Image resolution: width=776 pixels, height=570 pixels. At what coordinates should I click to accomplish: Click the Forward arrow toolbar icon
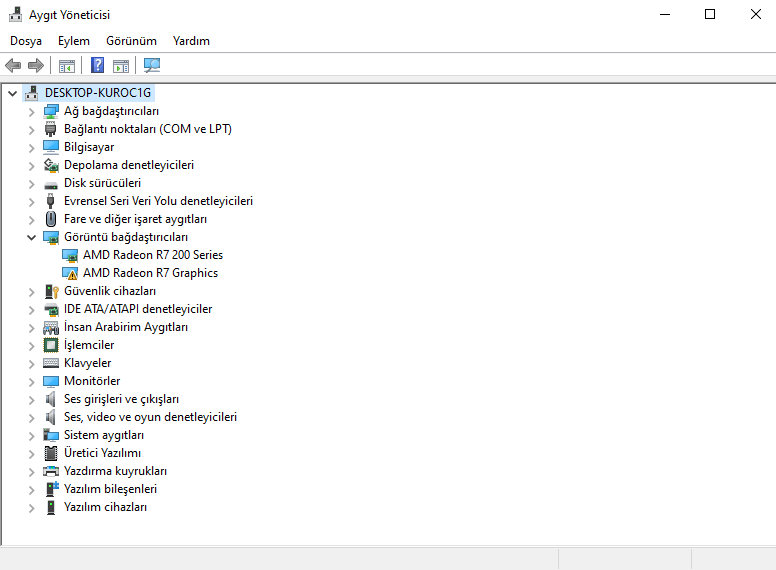click(x=36, y=65)
